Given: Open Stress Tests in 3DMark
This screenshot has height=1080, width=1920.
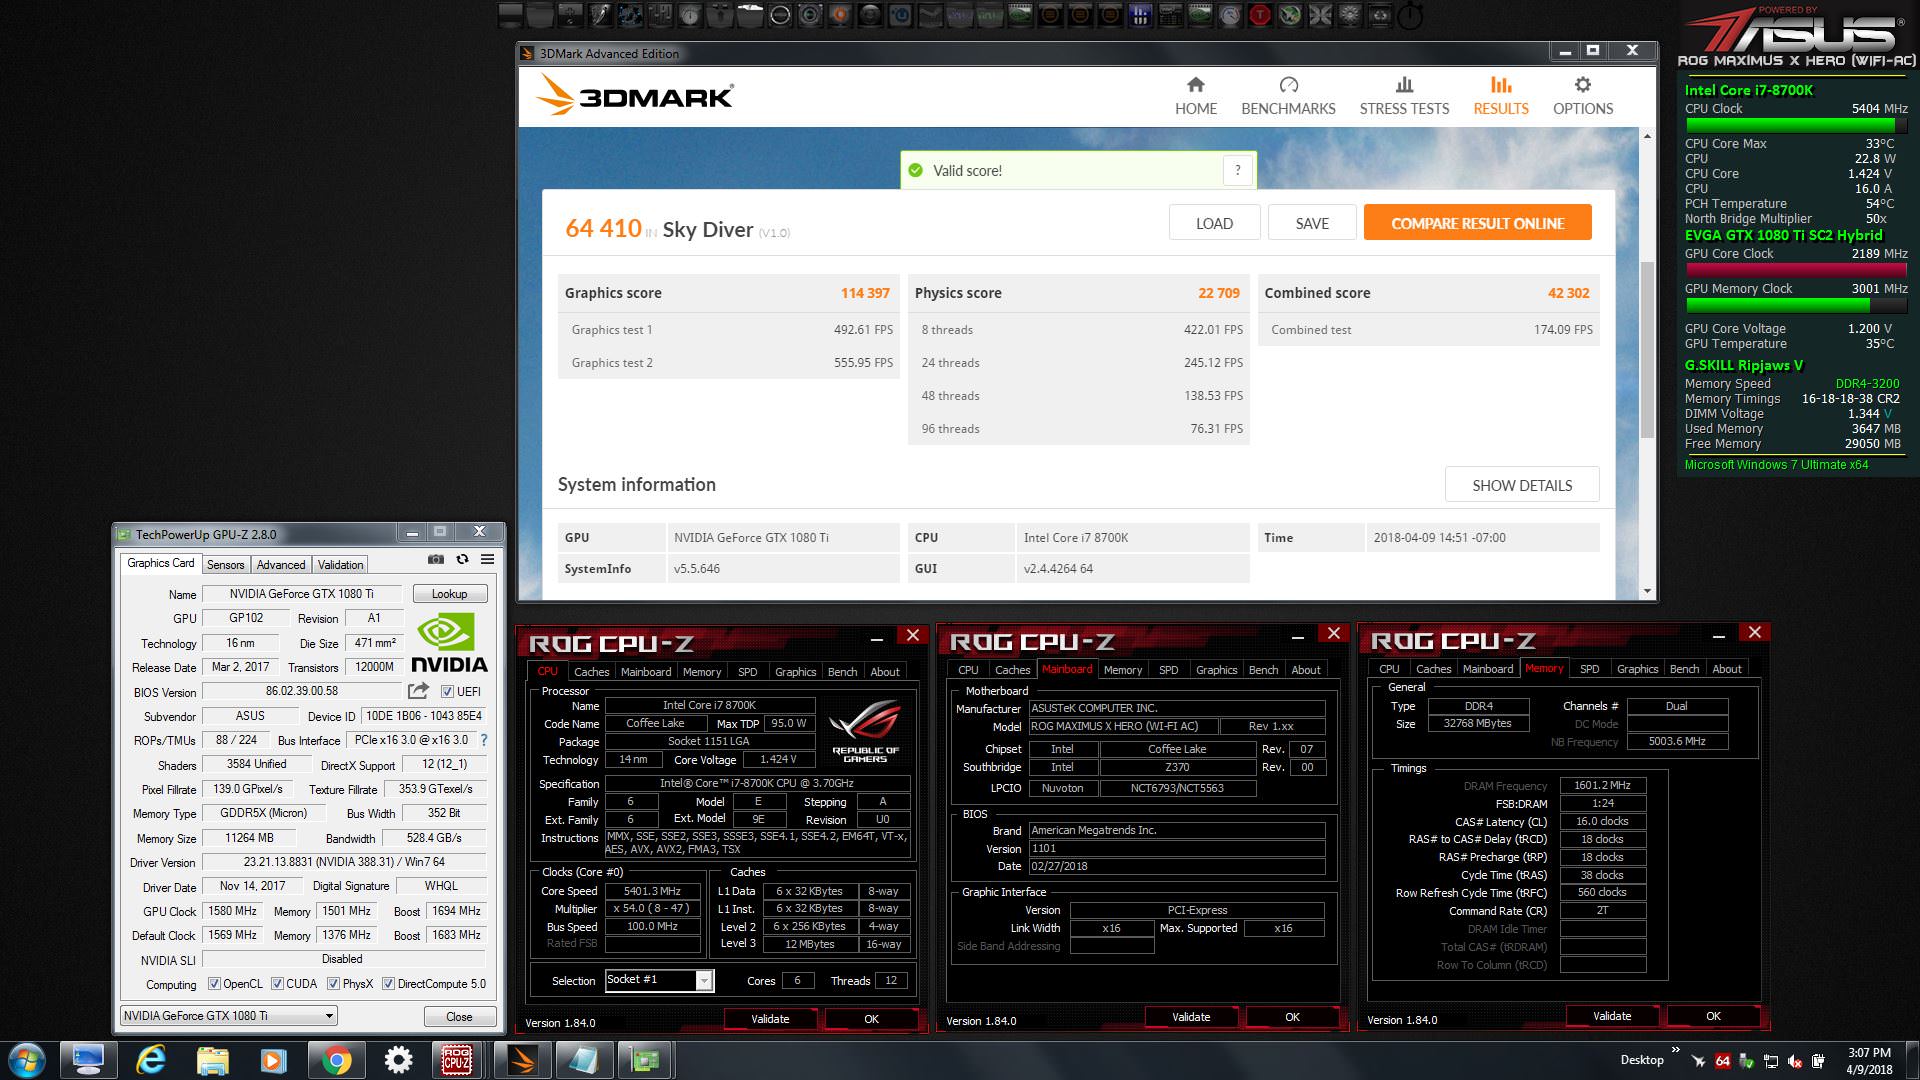Looking at the screenshot, I should (x=1404, y=97).
